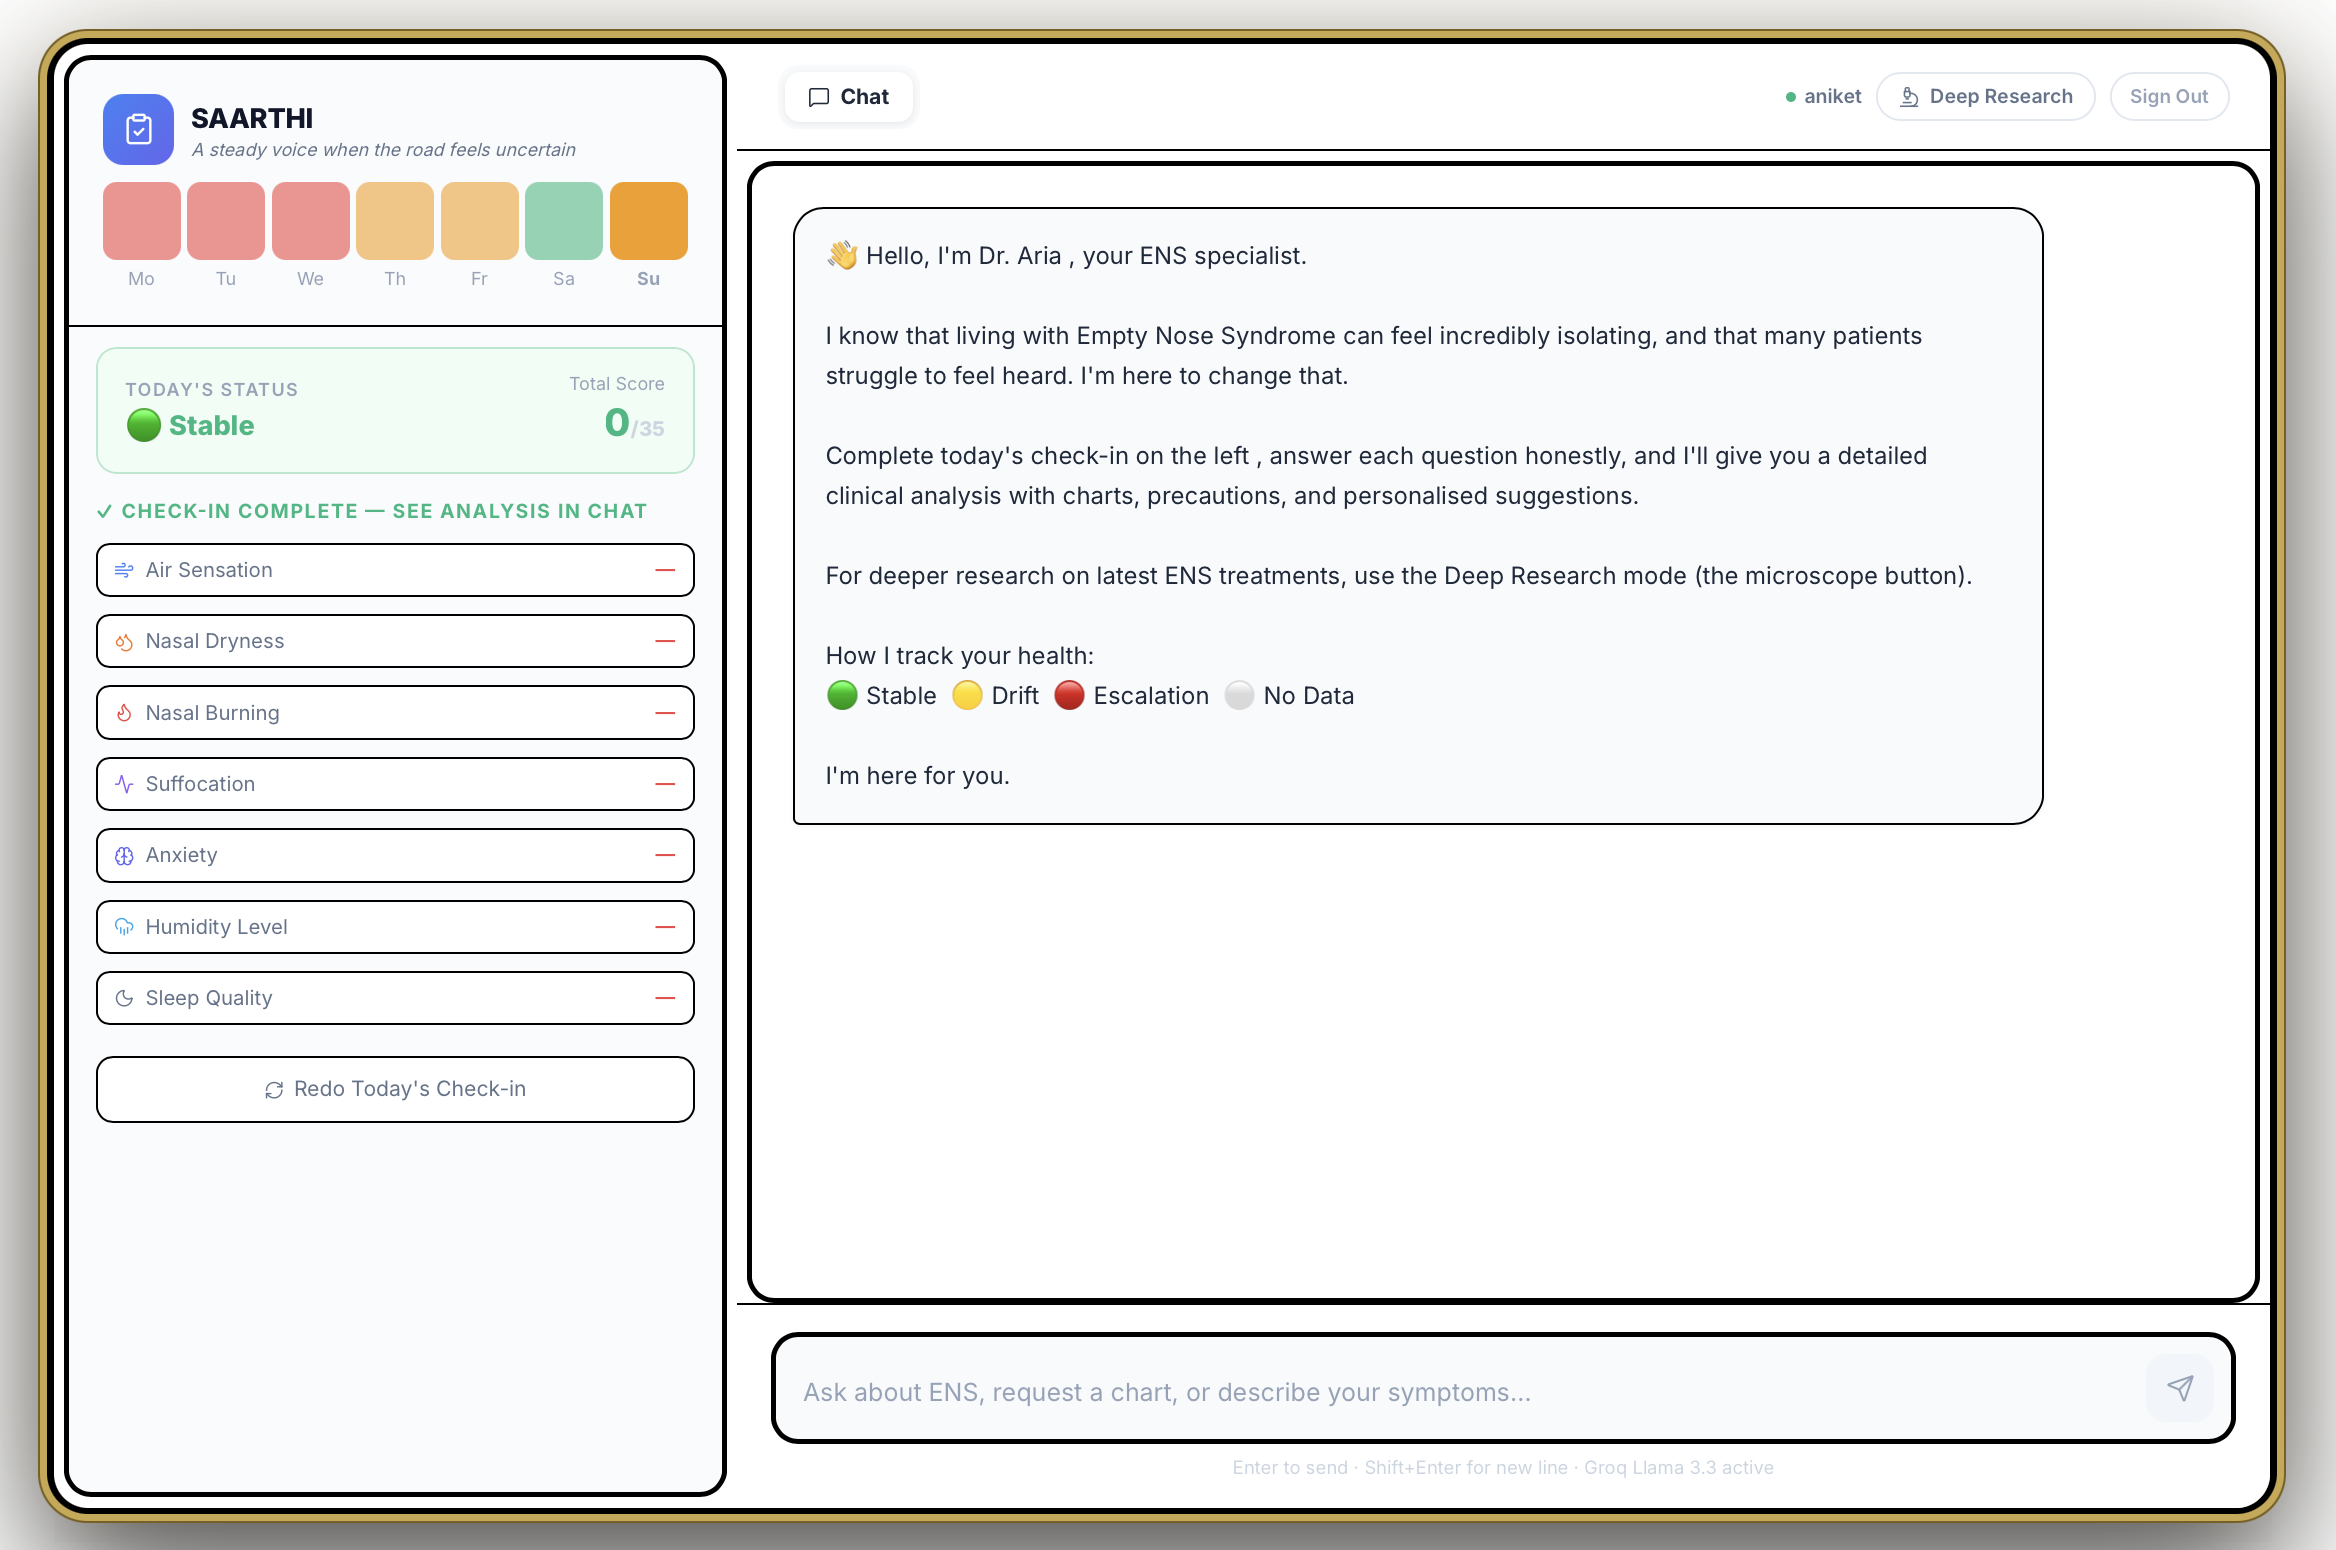Screen dimensions: 2336x1550
Task: Click the Nasal Burning flame icon
Action: pyautogui.click(x=124, y=713)
